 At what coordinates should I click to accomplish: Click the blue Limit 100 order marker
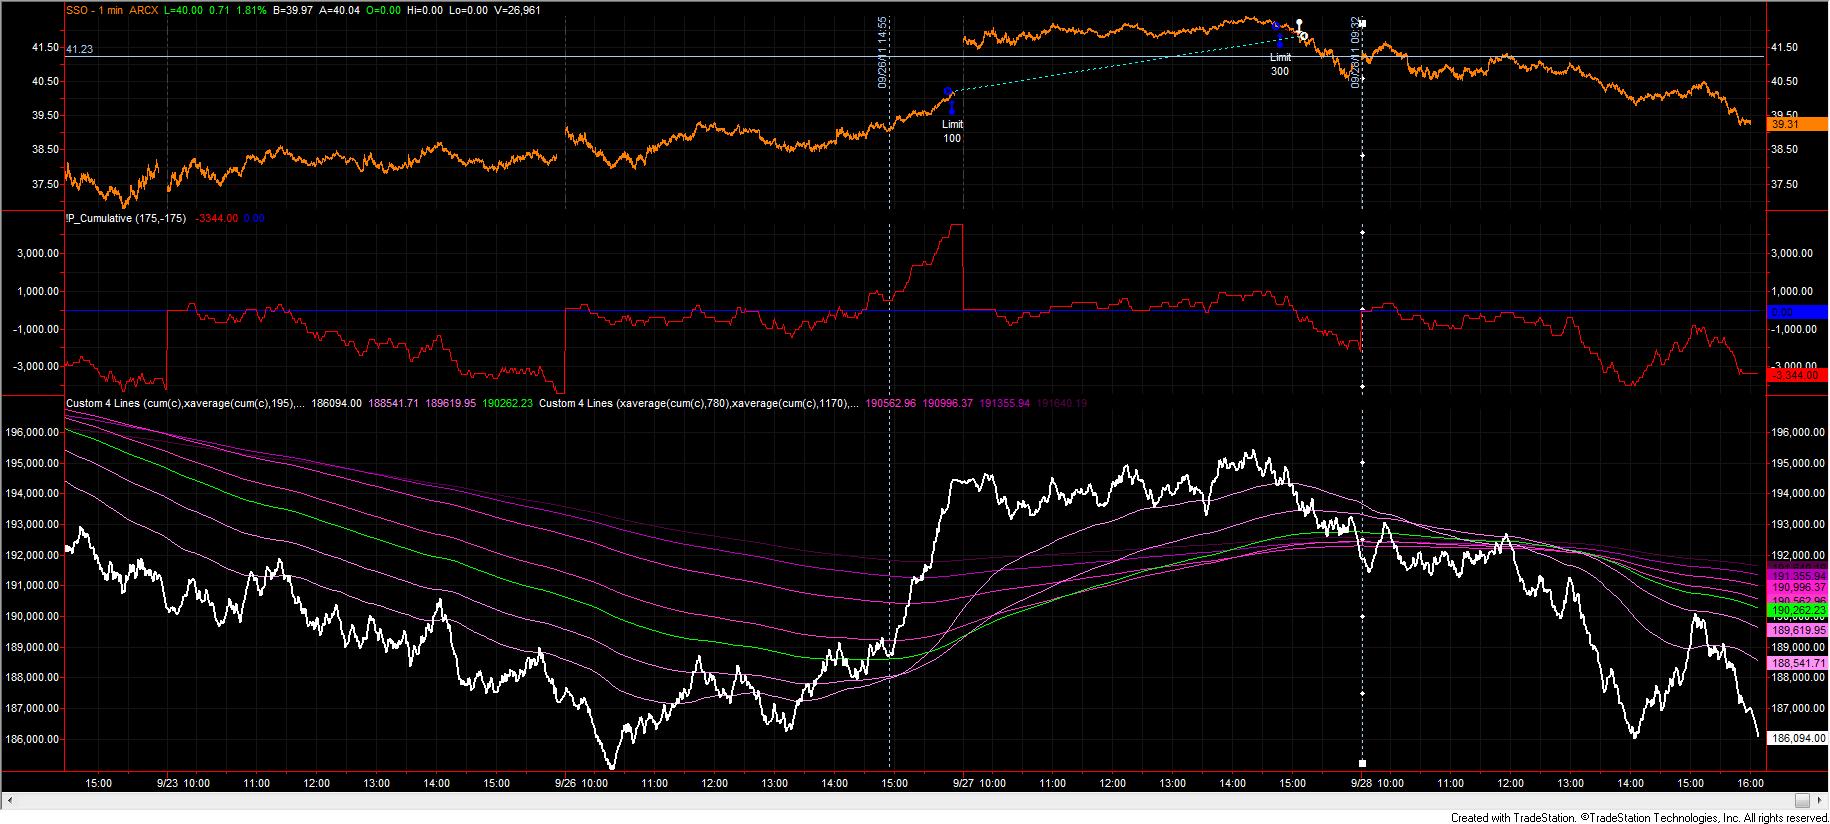[x=949, y=92]
